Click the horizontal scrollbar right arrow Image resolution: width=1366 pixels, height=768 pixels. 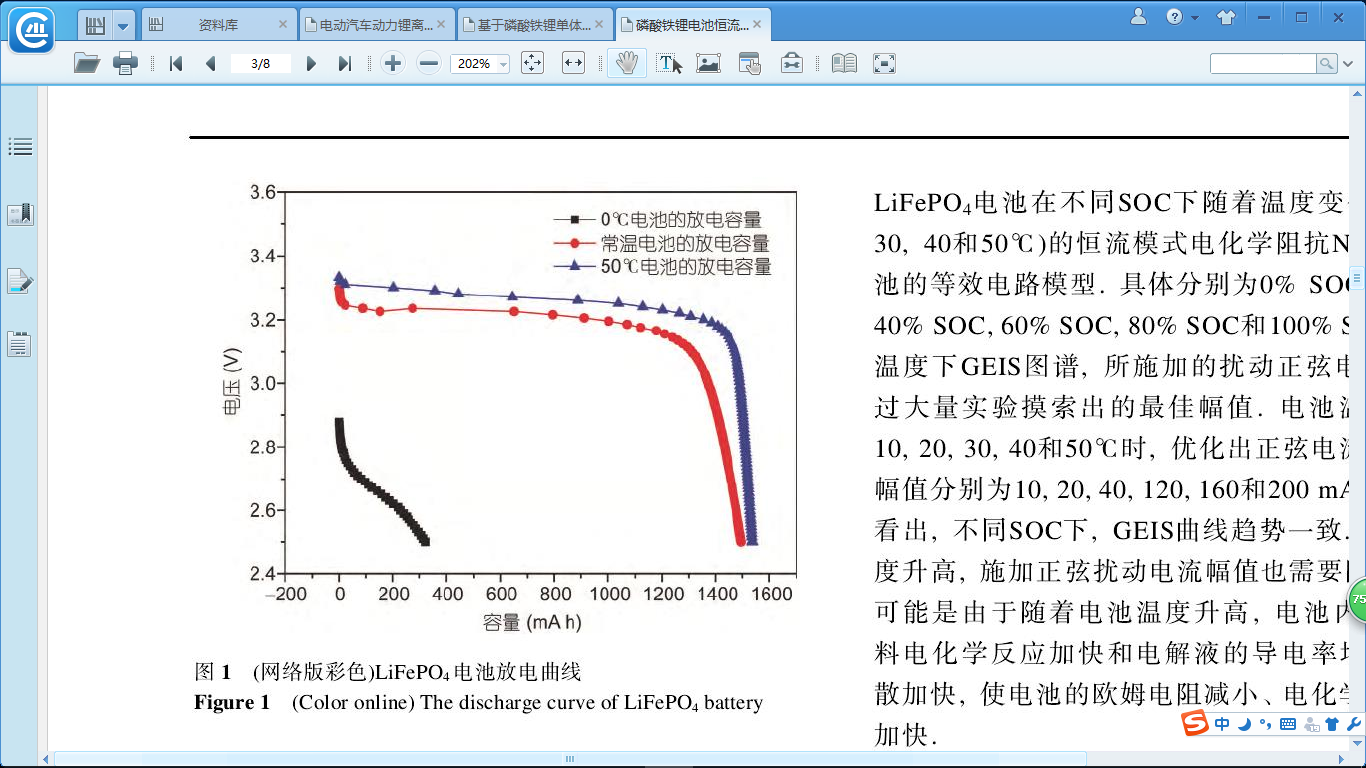point(1342,760)
